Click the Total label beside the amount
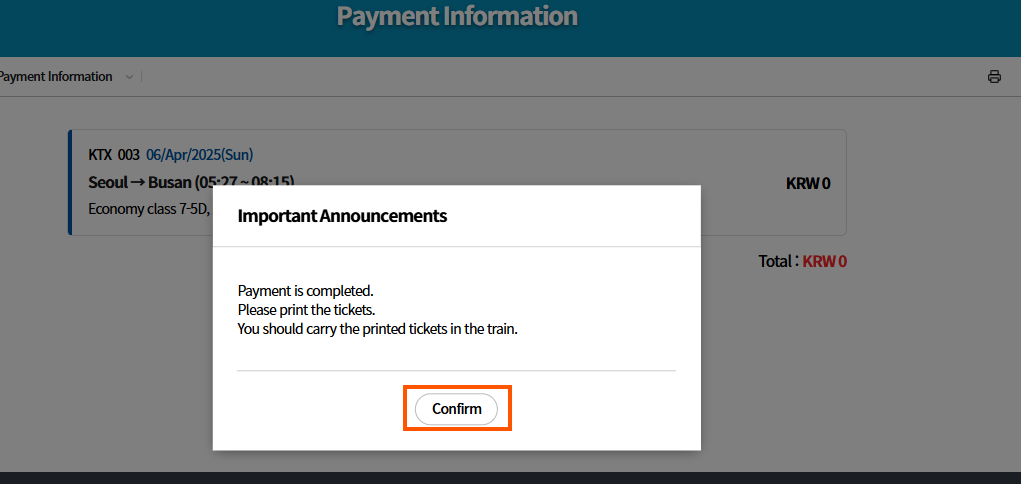Viewport: 1021px width, 484px height. [x=776, y=262]
